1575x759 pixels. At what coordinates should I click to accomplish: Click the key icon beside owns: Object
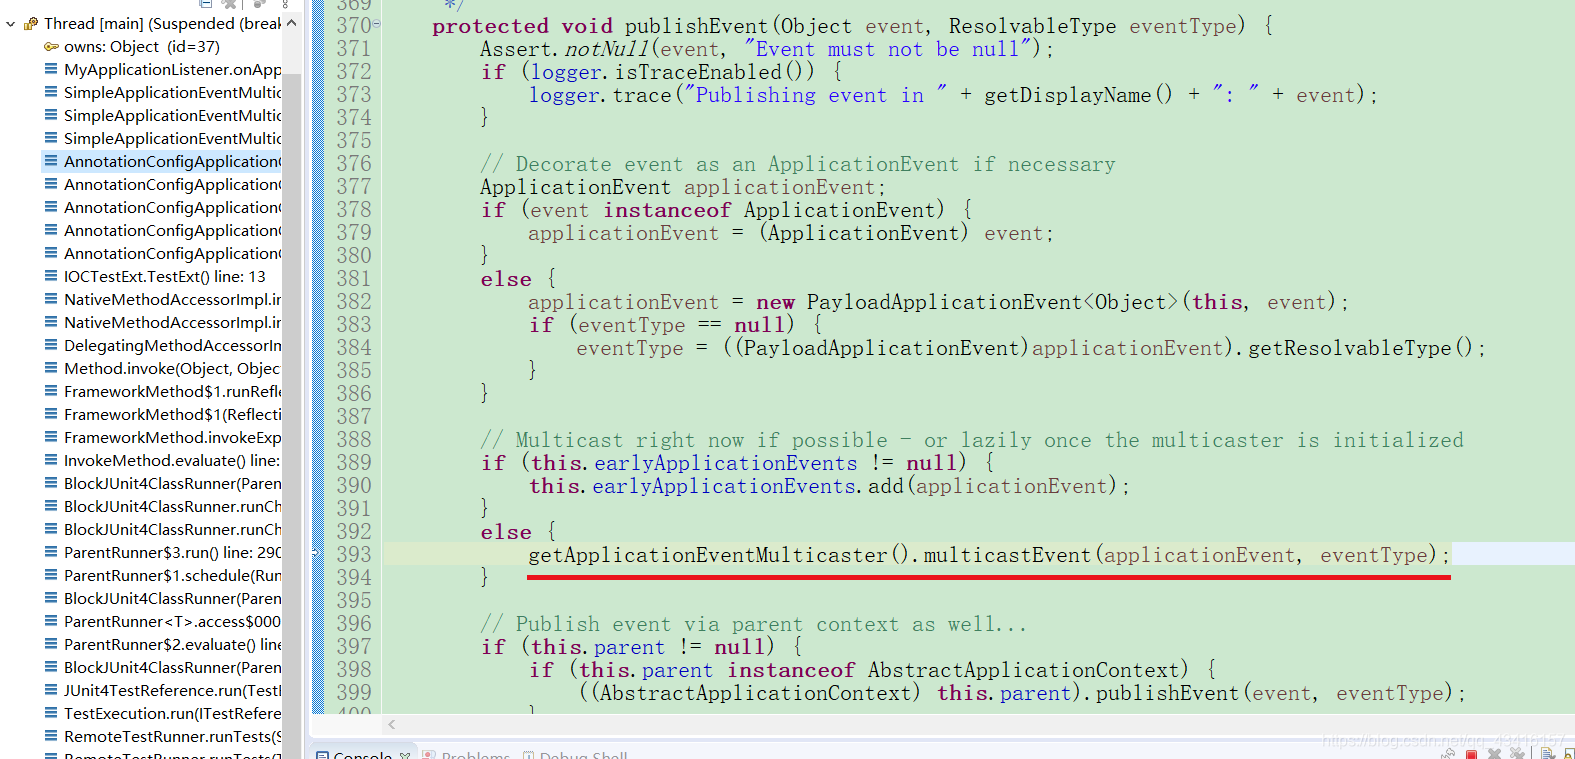pyautogui.click(x=51, y=46)
